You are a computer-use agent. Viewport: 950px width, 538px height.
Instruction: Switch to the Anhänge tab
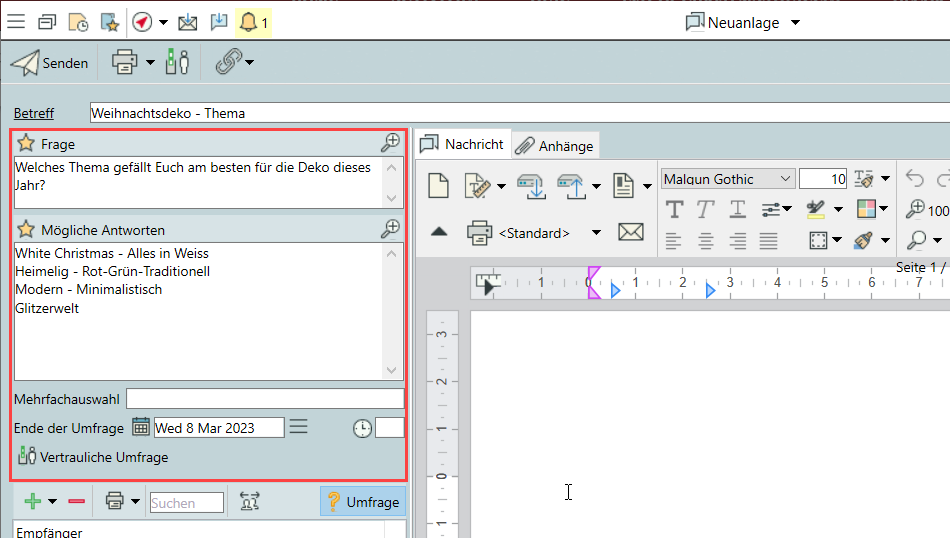(555, 146)
